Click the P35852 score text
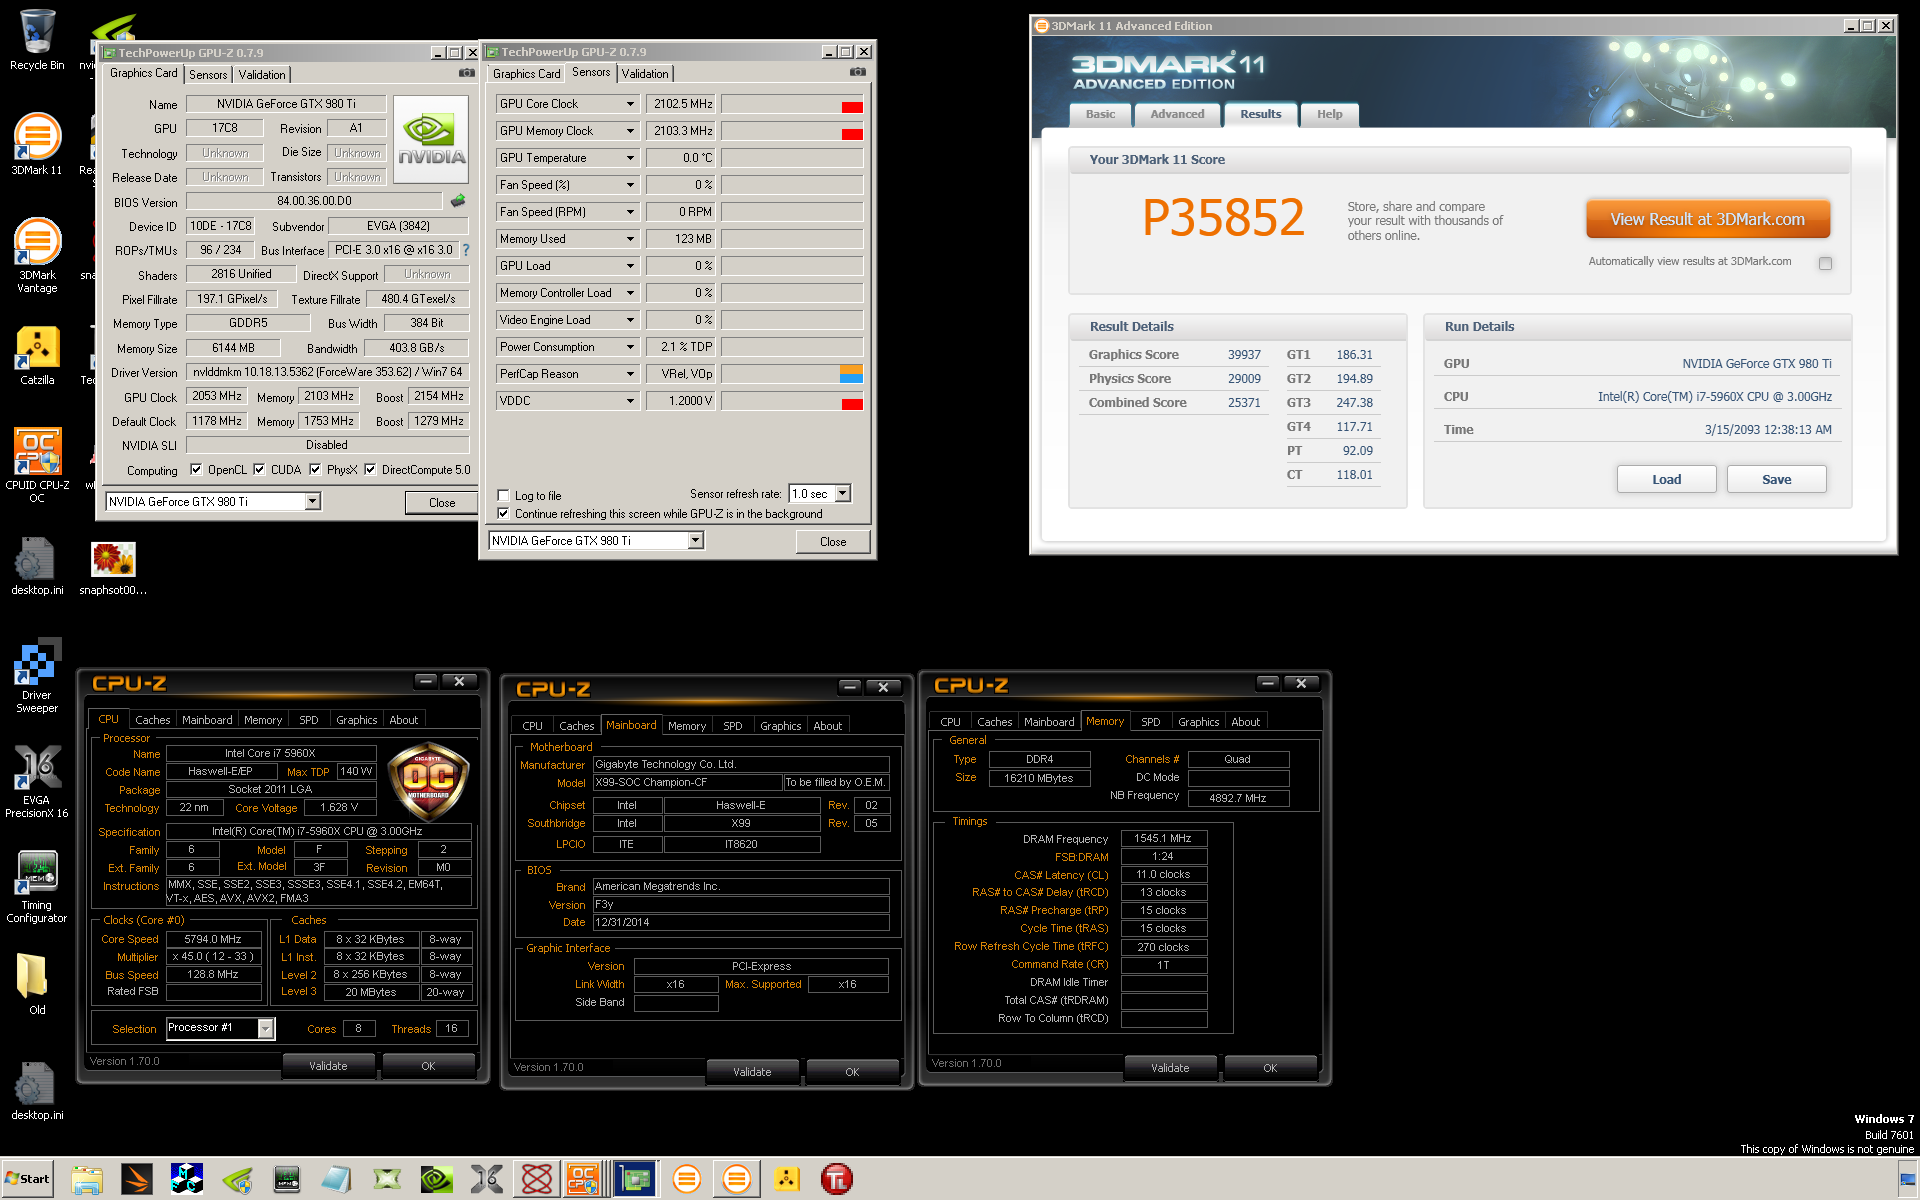Viewport: 1920px width, 1200px height. 1223,217
